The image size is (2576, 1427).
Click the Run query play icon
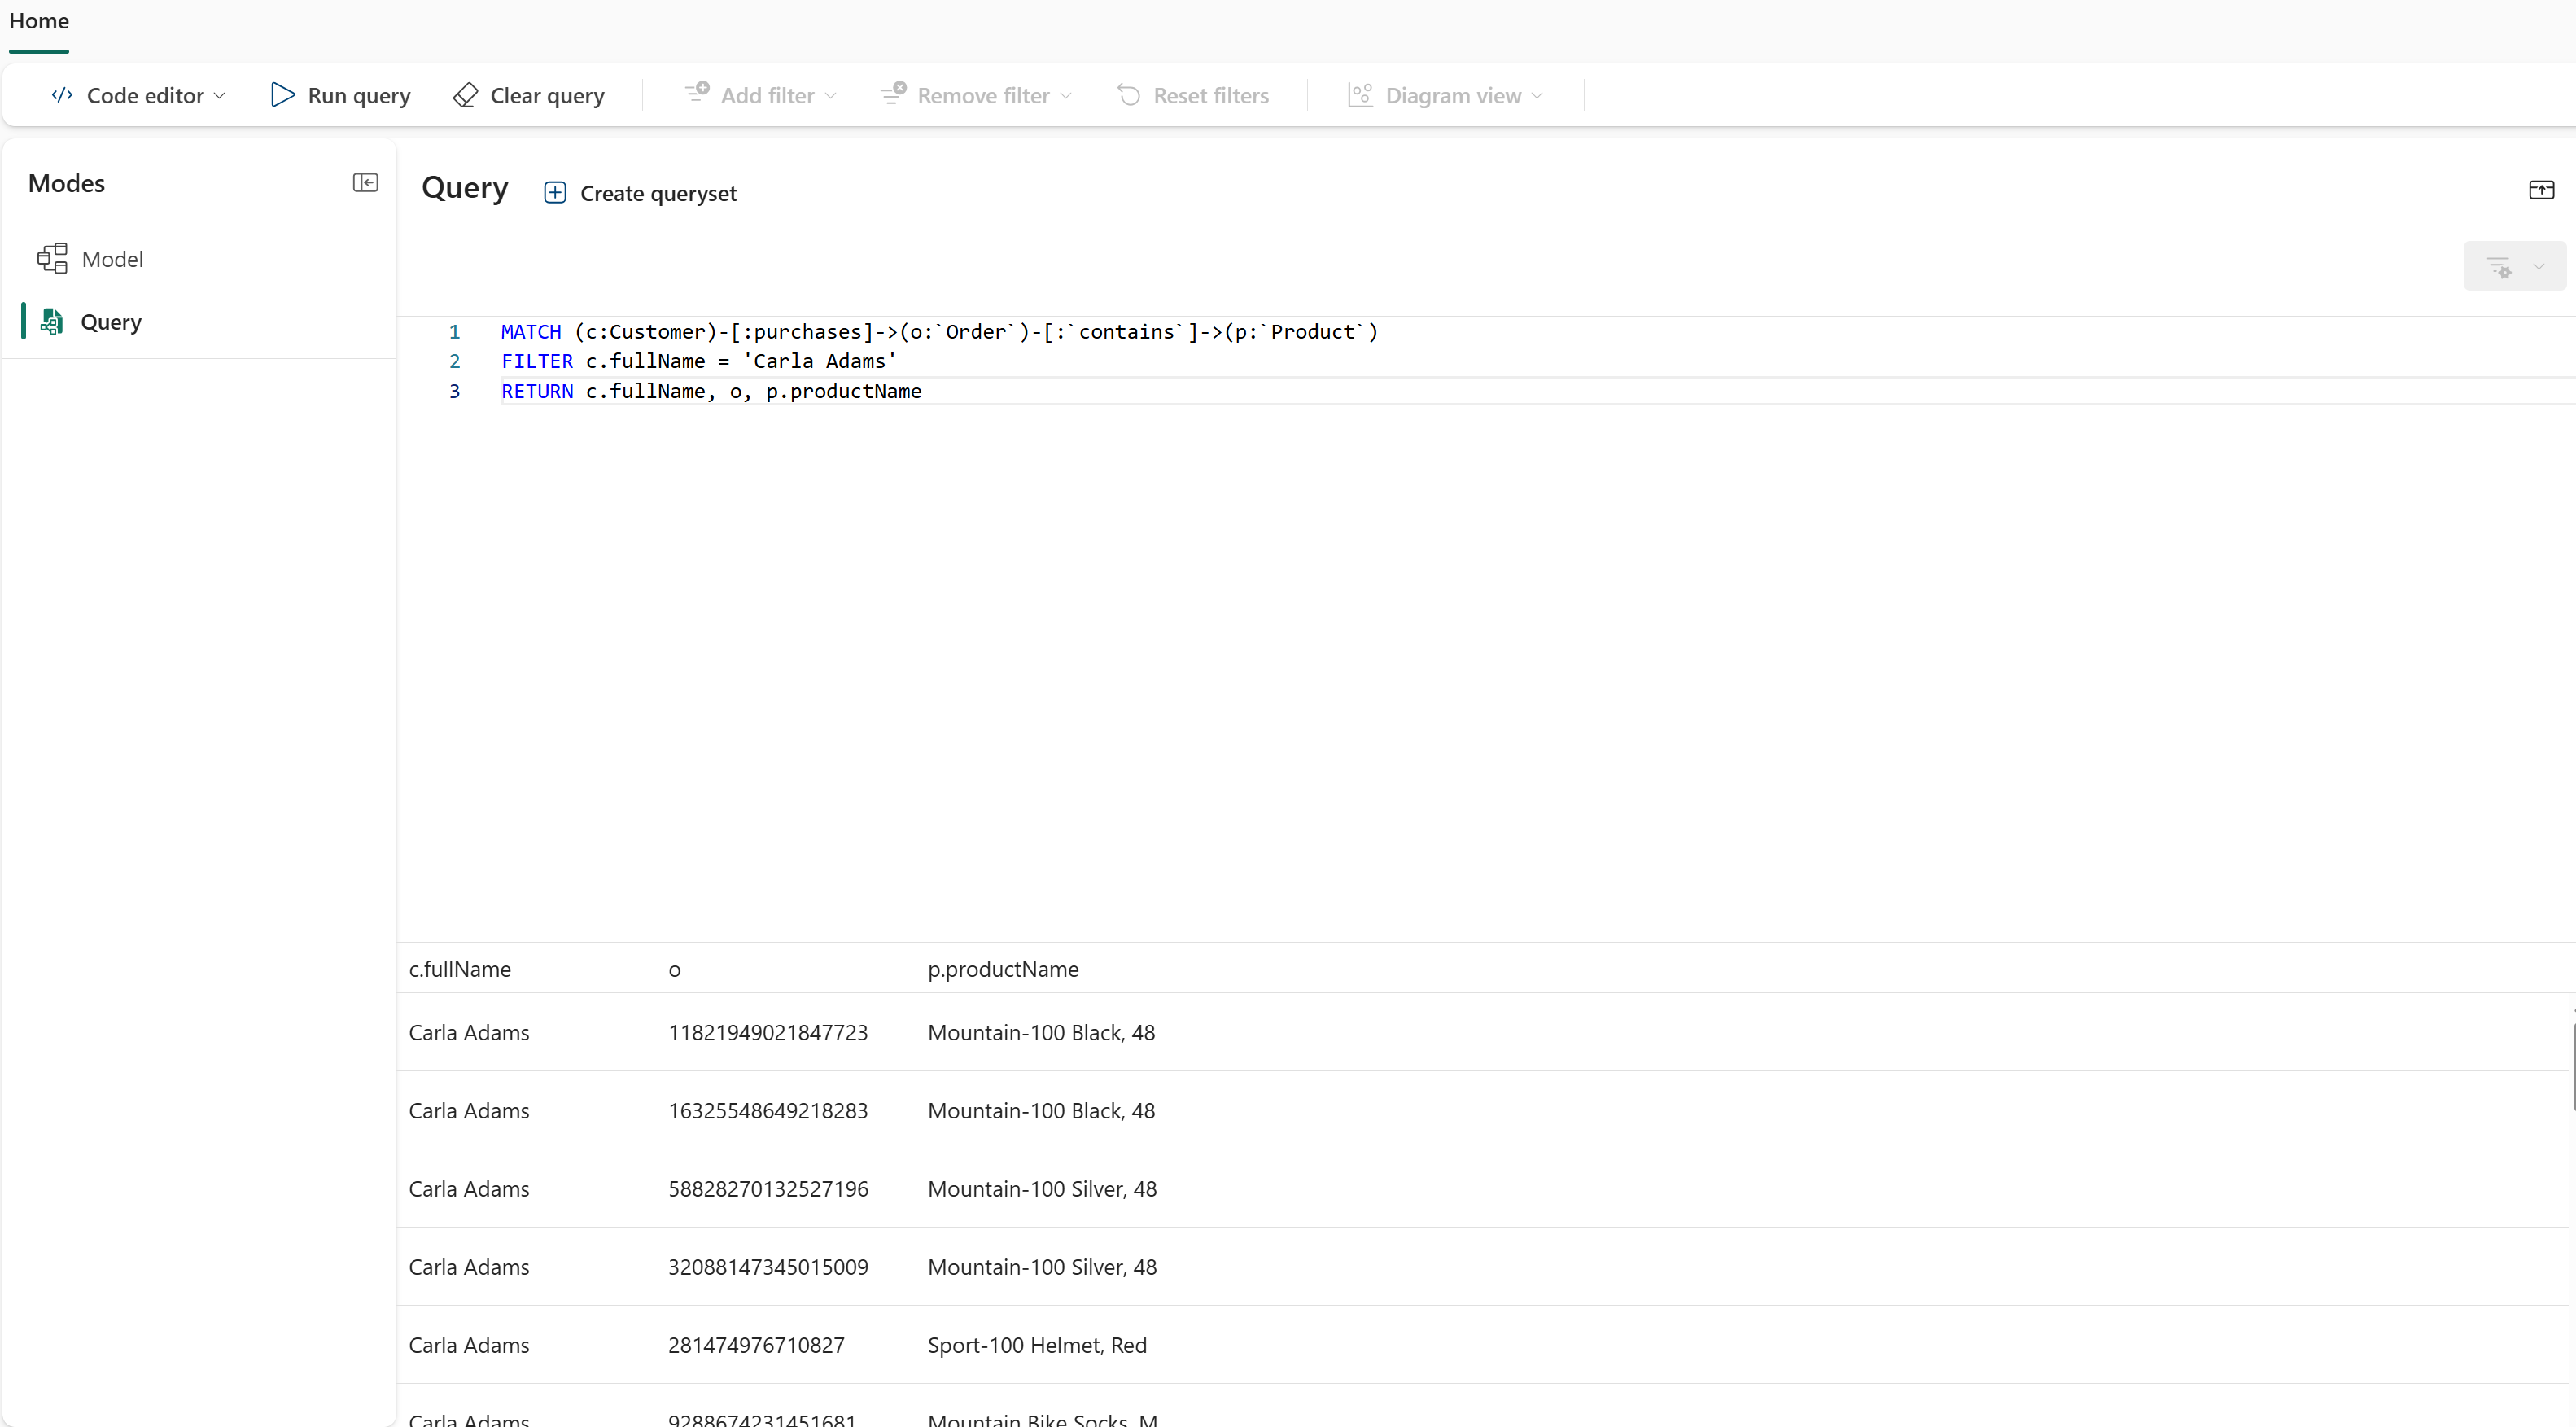coord(282,95)
